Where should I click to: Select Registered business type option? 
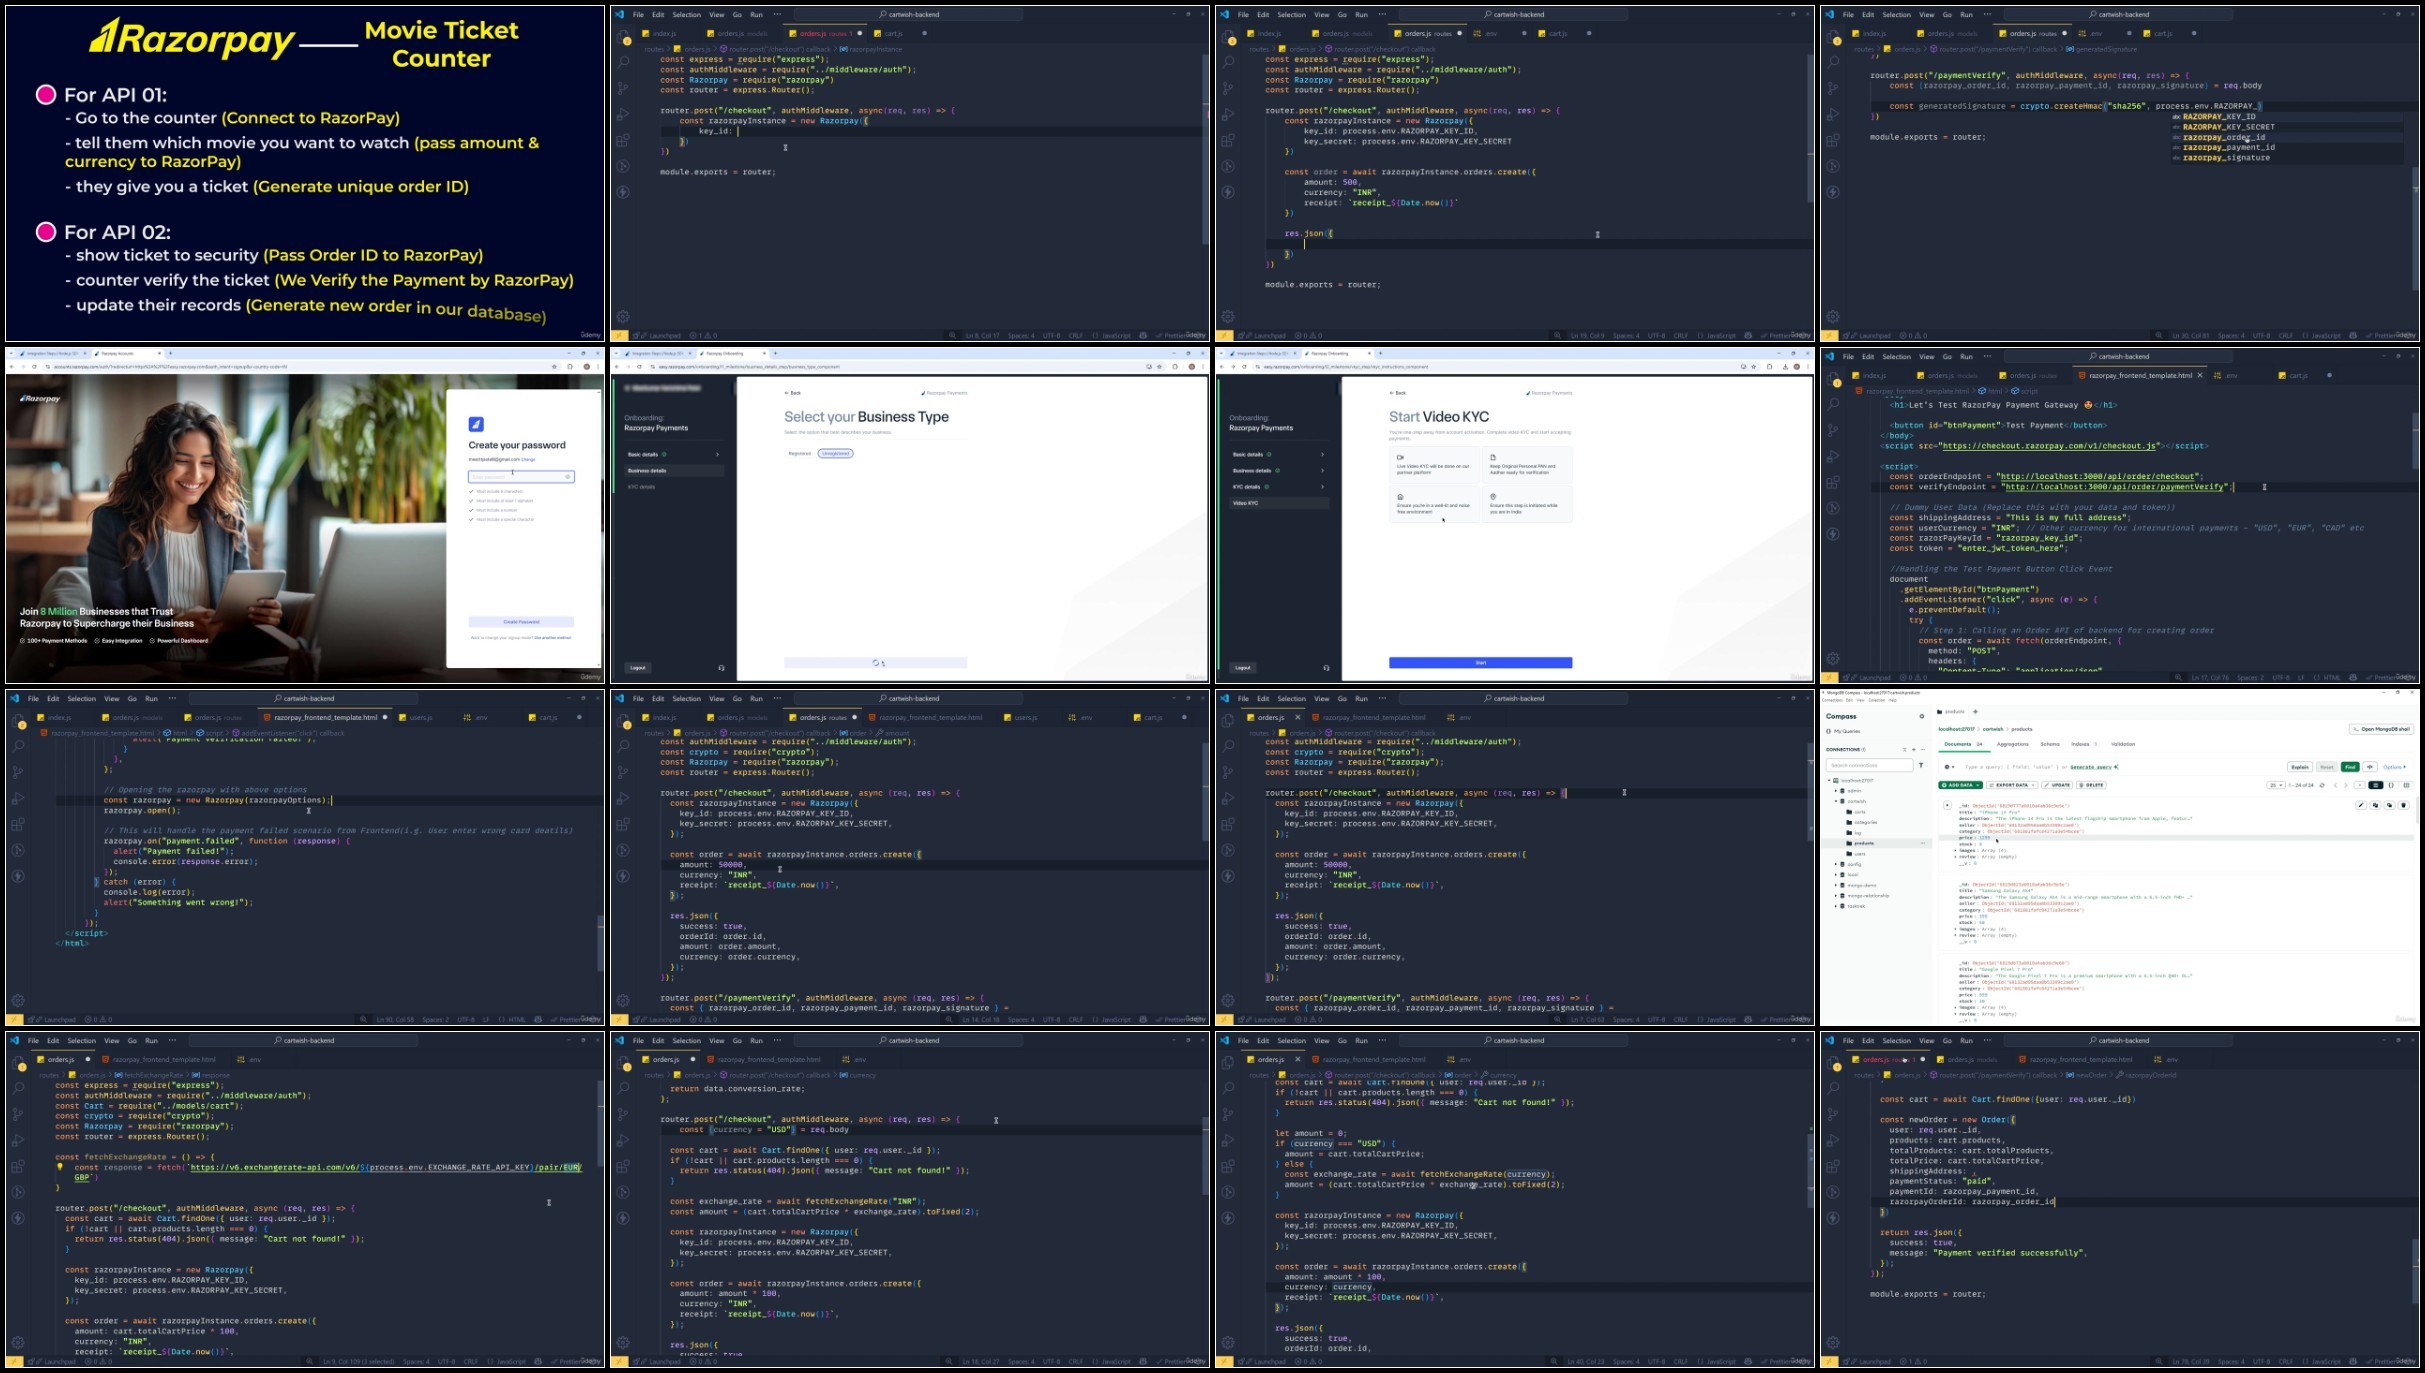pyautogui.click(x=800, y=453)
